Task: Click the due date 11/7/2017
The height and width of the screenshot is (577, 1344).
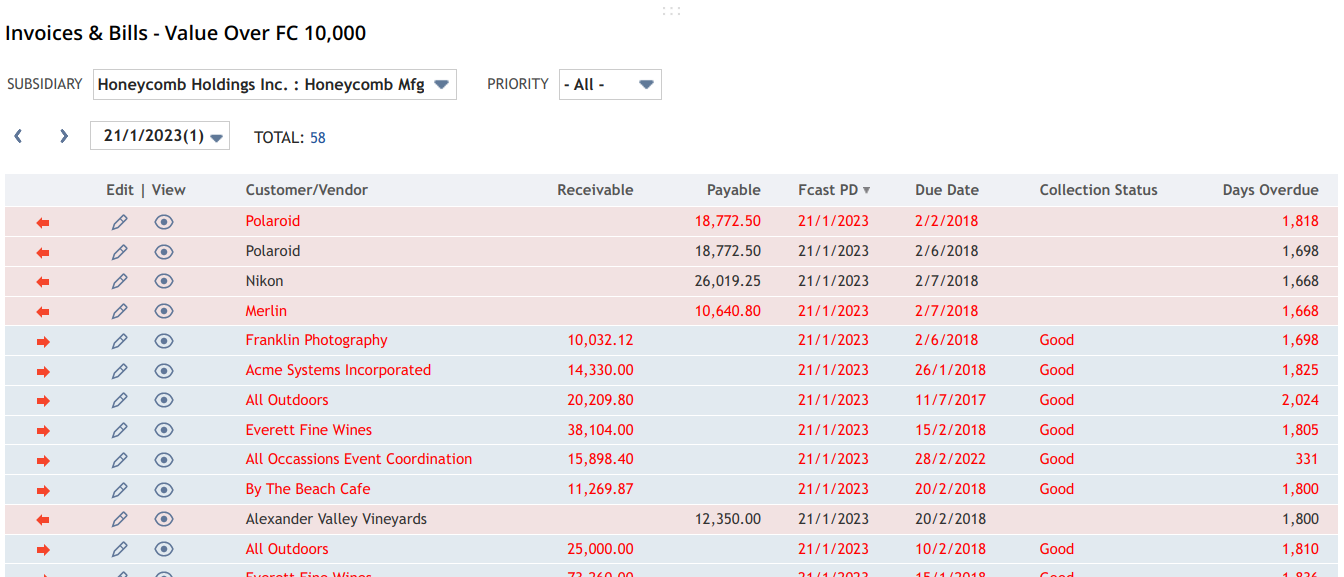Action: (950, 400)
